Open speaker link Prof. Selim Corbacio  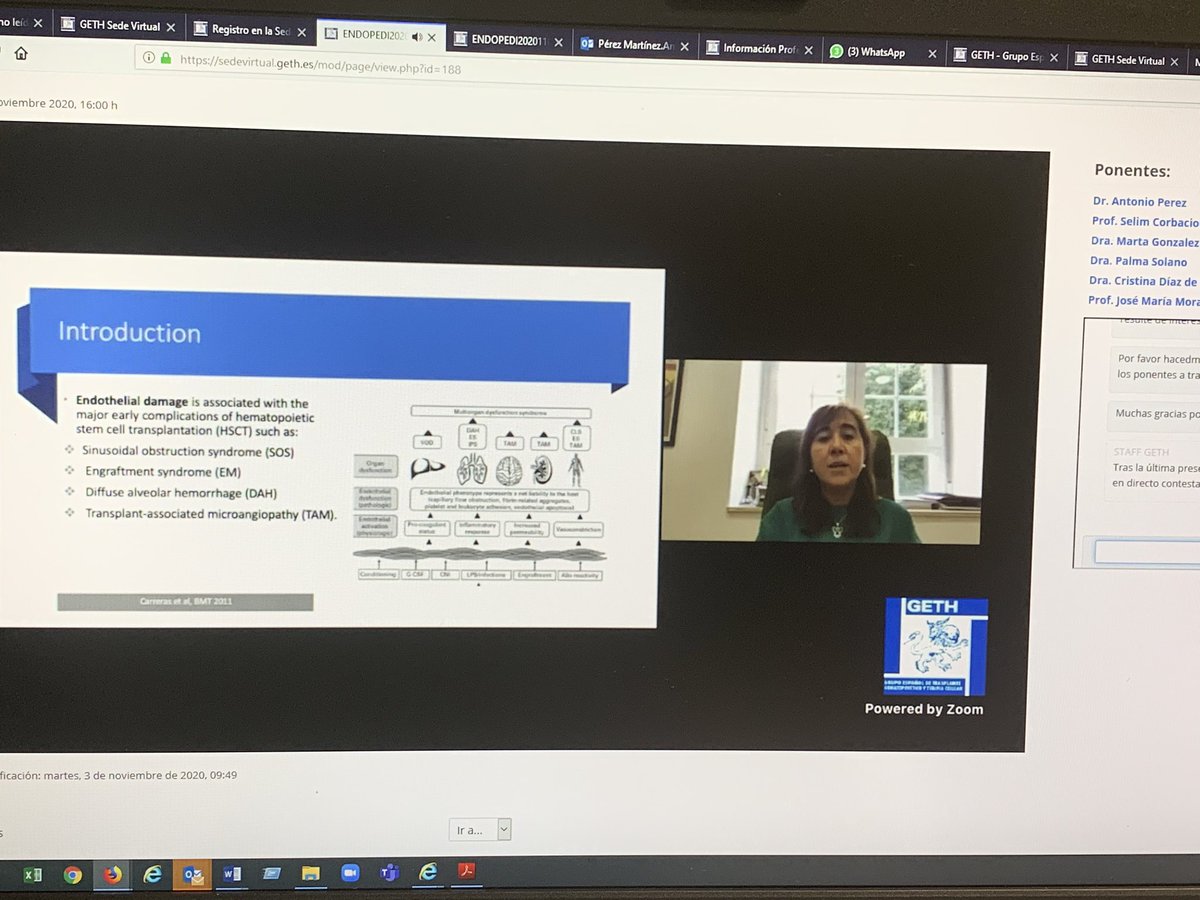point(1145,222)
